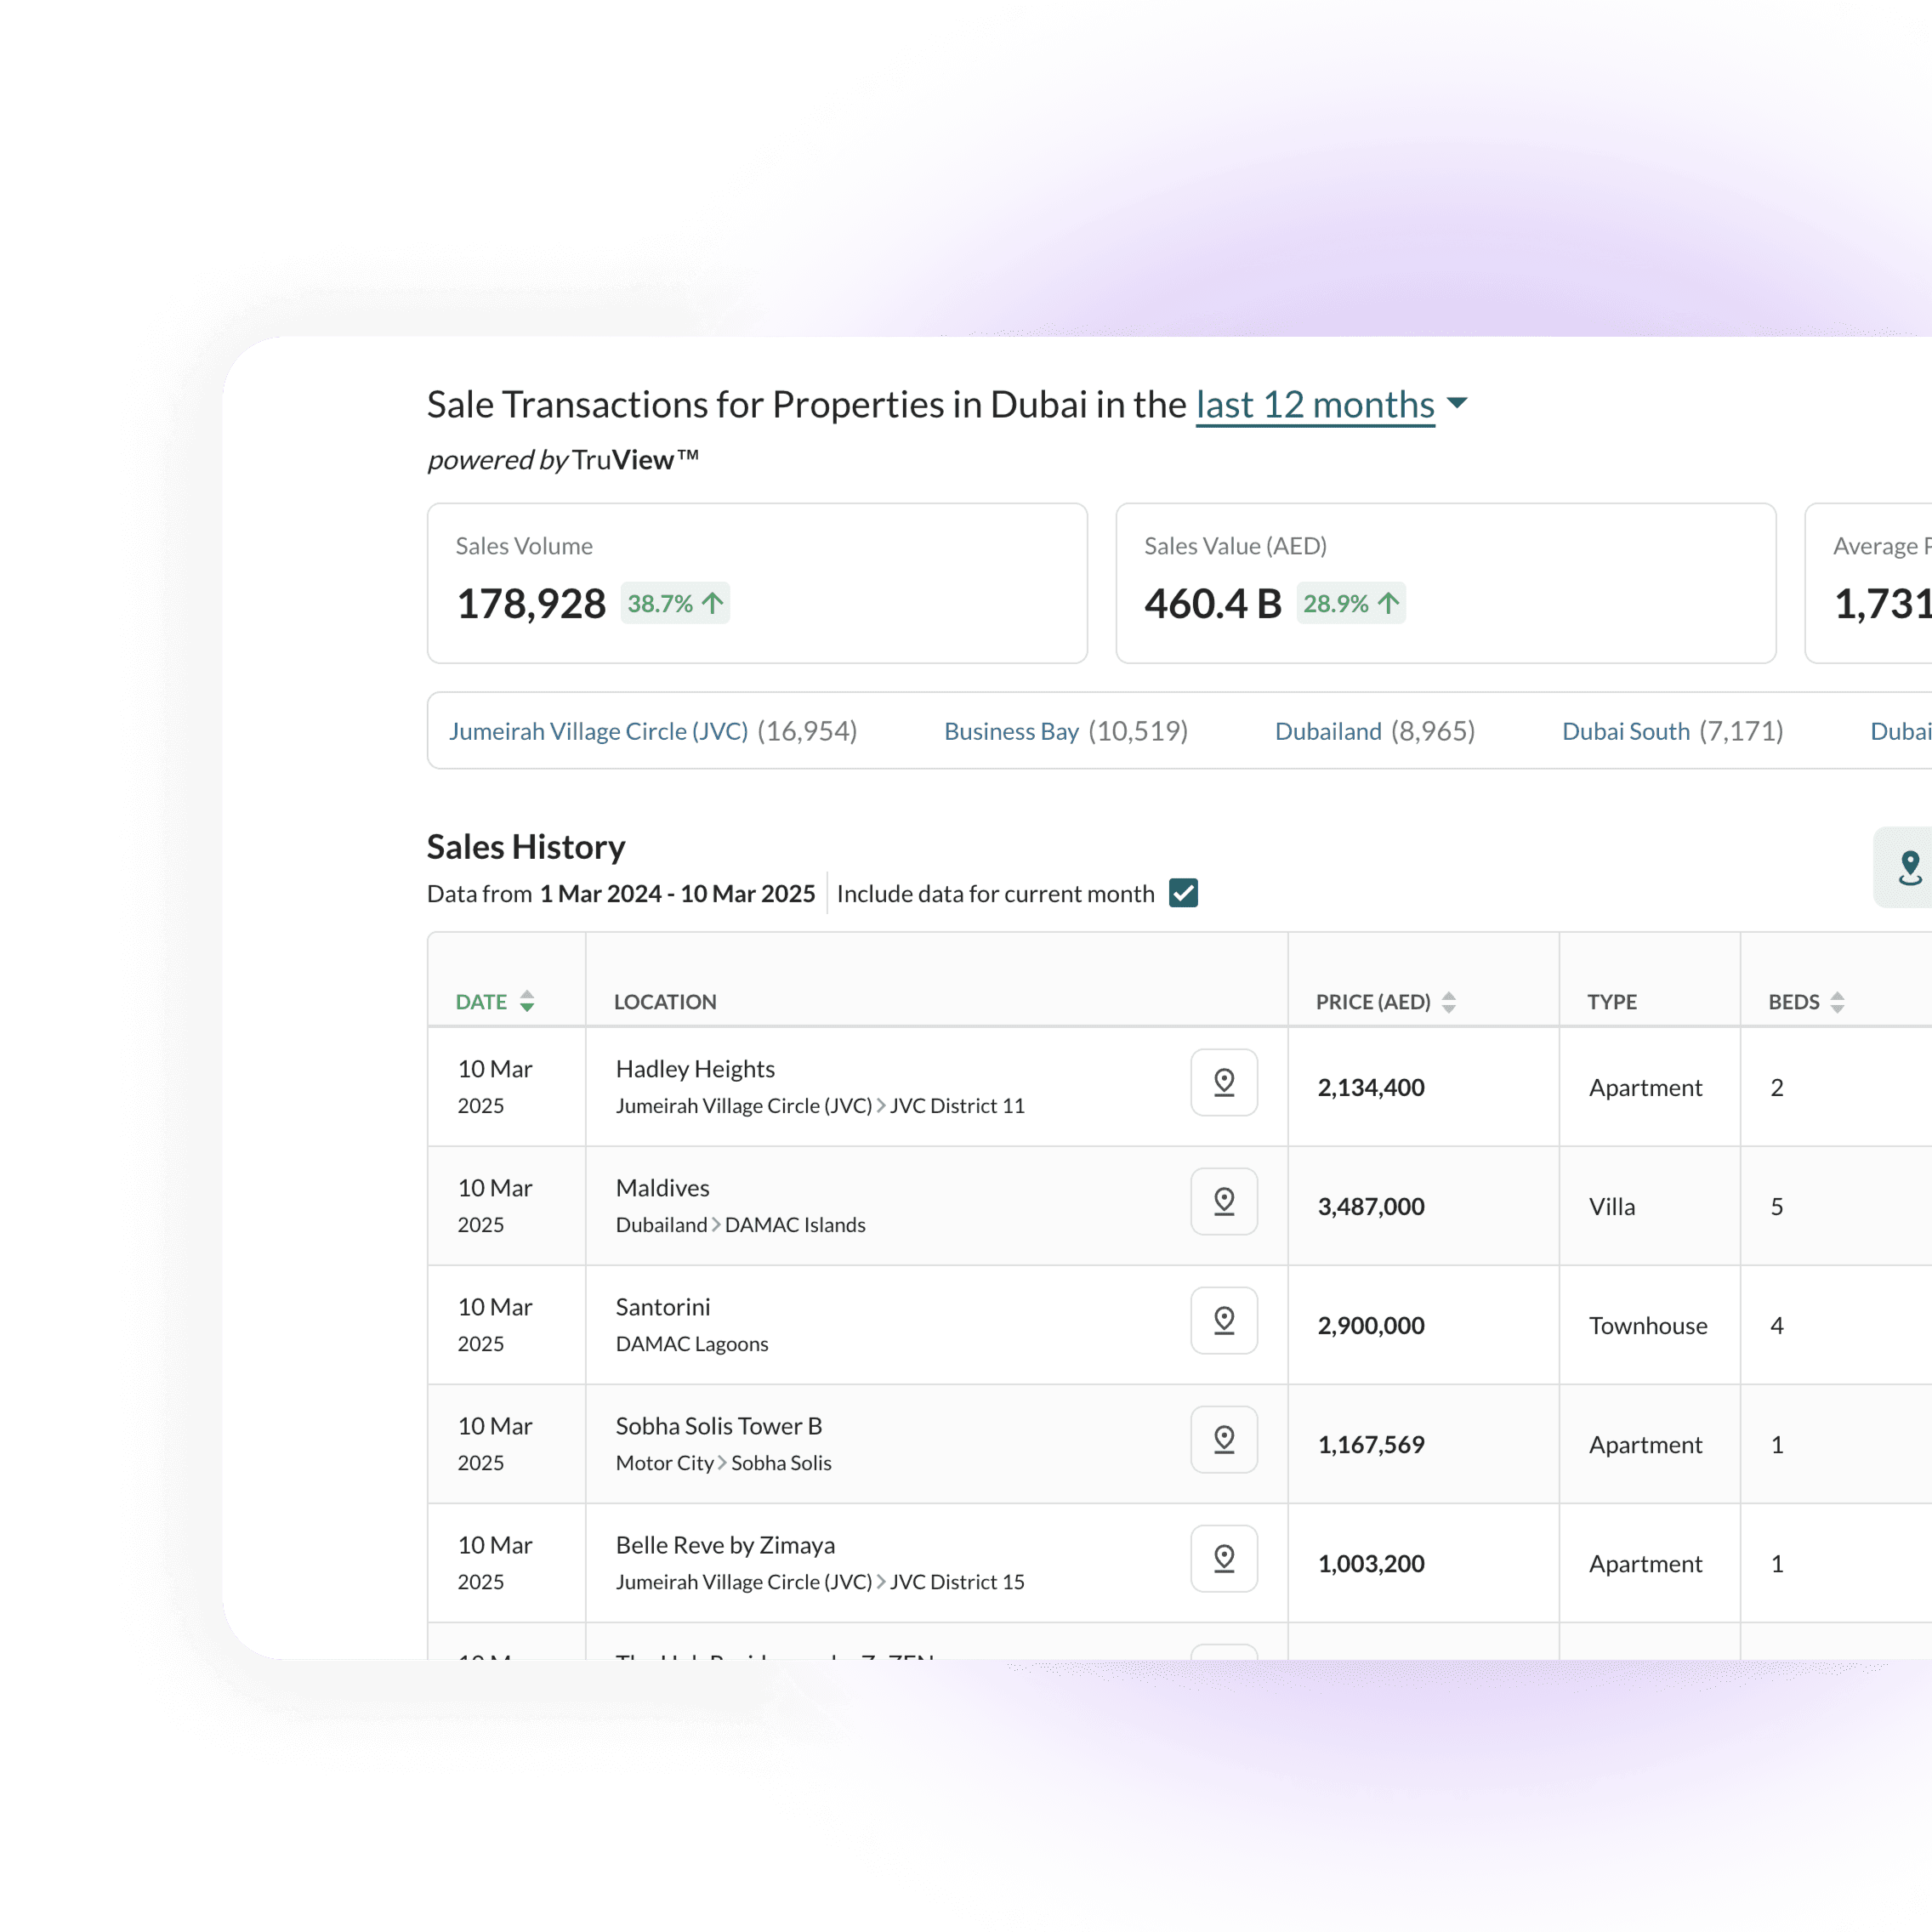Click map pin for Belle Reve by Zimaya

click(1223, 1558)
